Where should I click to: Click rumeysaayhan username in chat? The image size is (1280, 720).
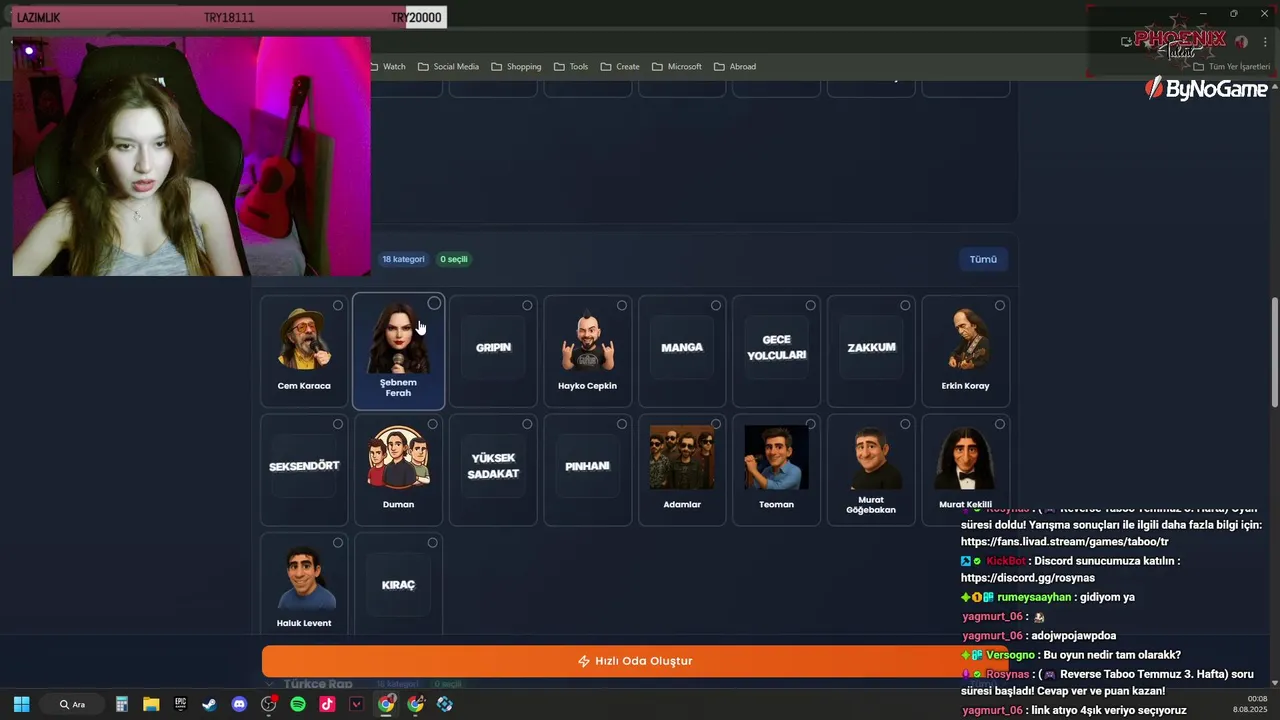(1034, 597)
